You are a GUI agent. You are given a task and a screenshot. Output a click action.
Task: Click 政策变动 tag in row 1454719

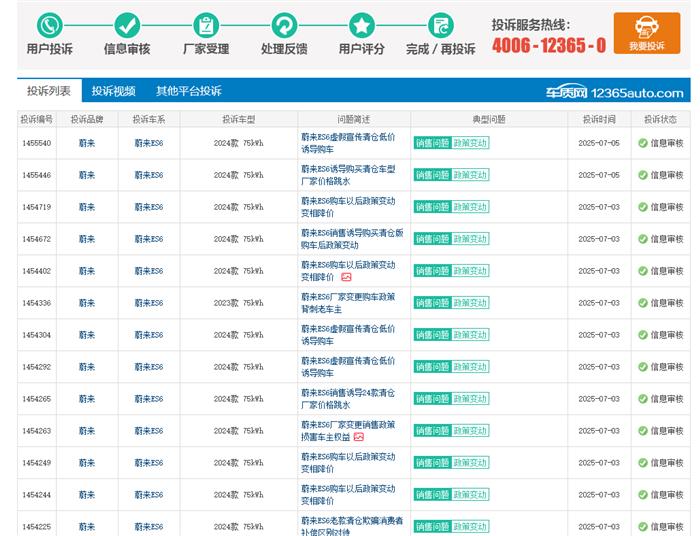tap(470, 207)
